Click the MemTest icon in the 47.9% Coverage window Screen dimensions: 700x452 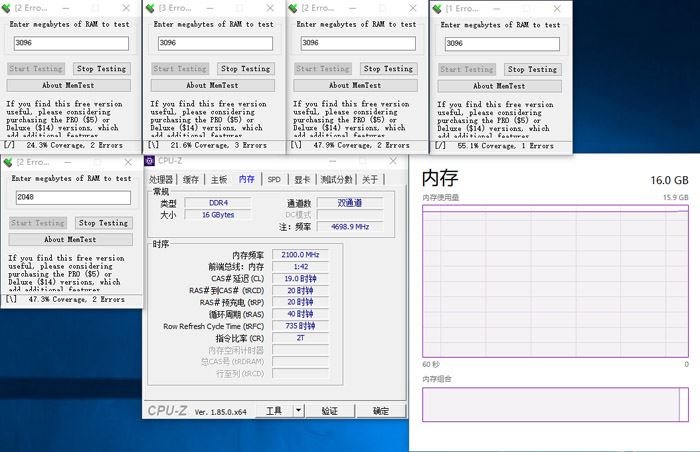(x=293, y=8)
